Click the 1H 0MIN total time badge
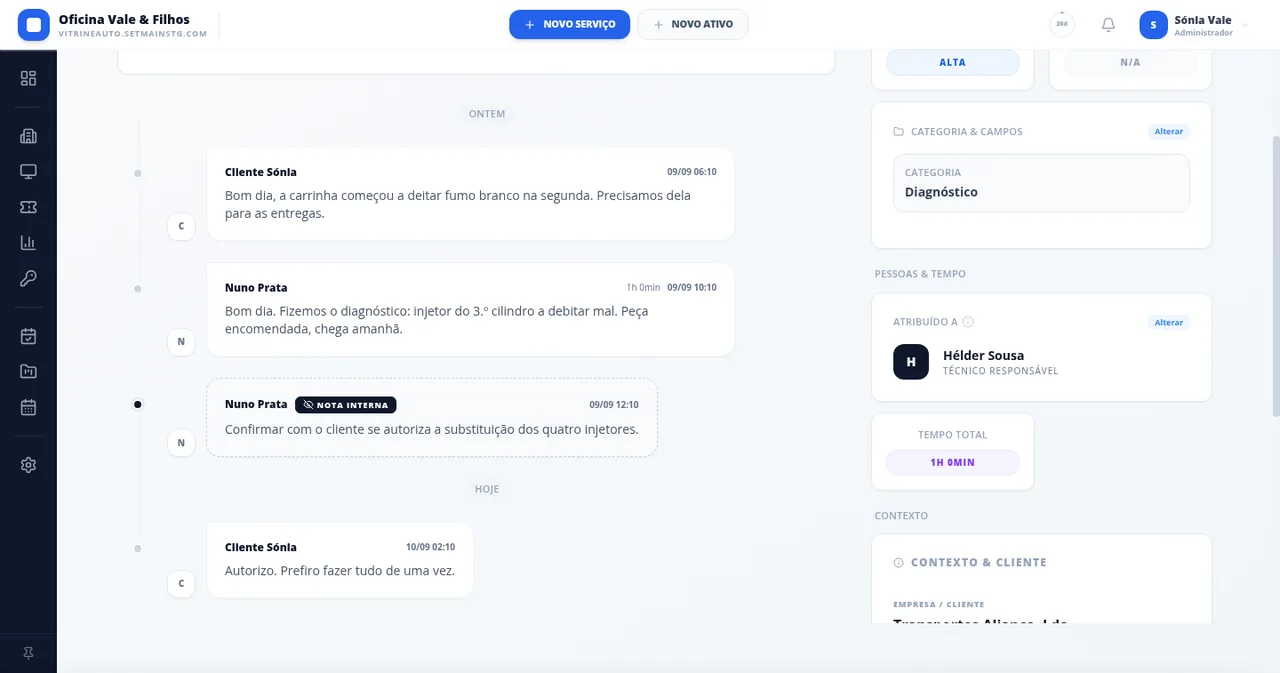 (x=953, y=463)
